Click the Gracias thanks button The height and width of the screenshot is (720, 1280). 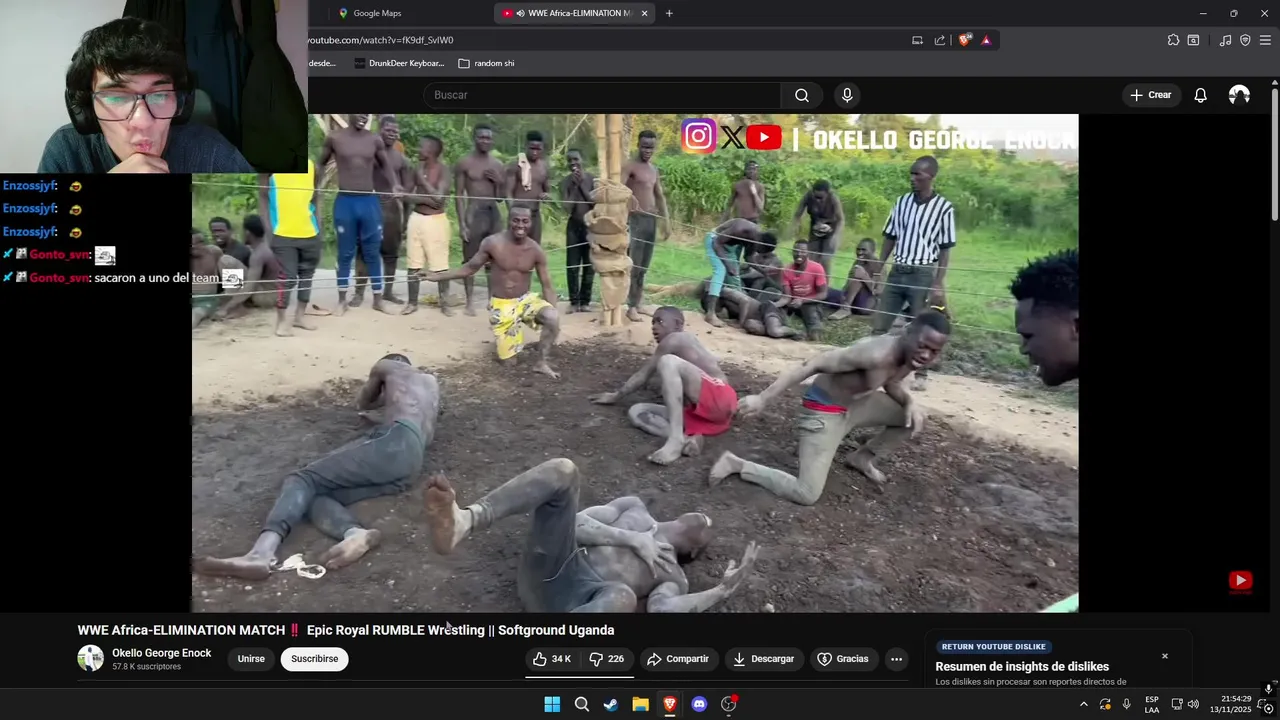(843, 659)
